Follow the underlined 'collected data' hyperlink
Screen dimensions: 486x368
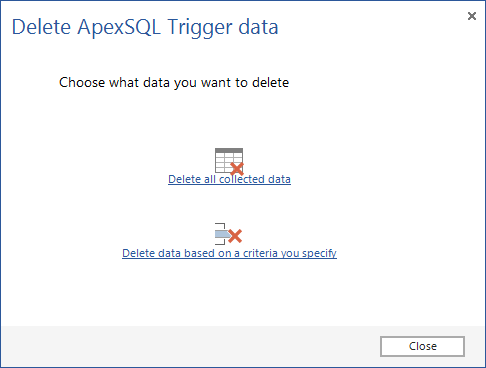click(x=255, y=179)
